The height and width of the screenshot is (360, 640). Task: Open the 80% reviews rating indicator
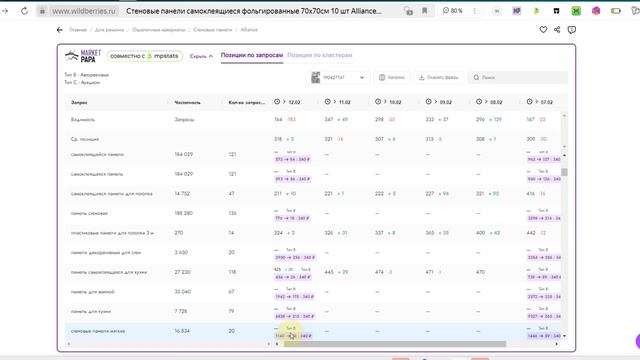point(452,11)
